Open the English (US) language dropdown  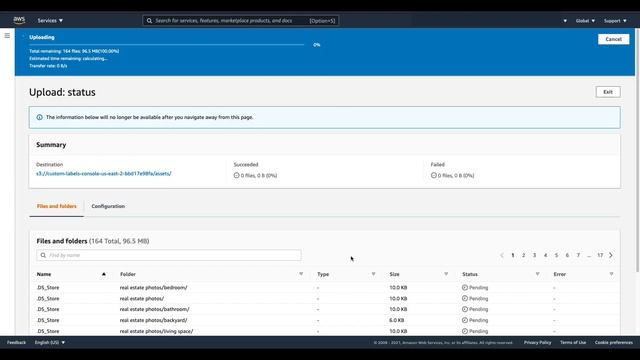[50, 342]
